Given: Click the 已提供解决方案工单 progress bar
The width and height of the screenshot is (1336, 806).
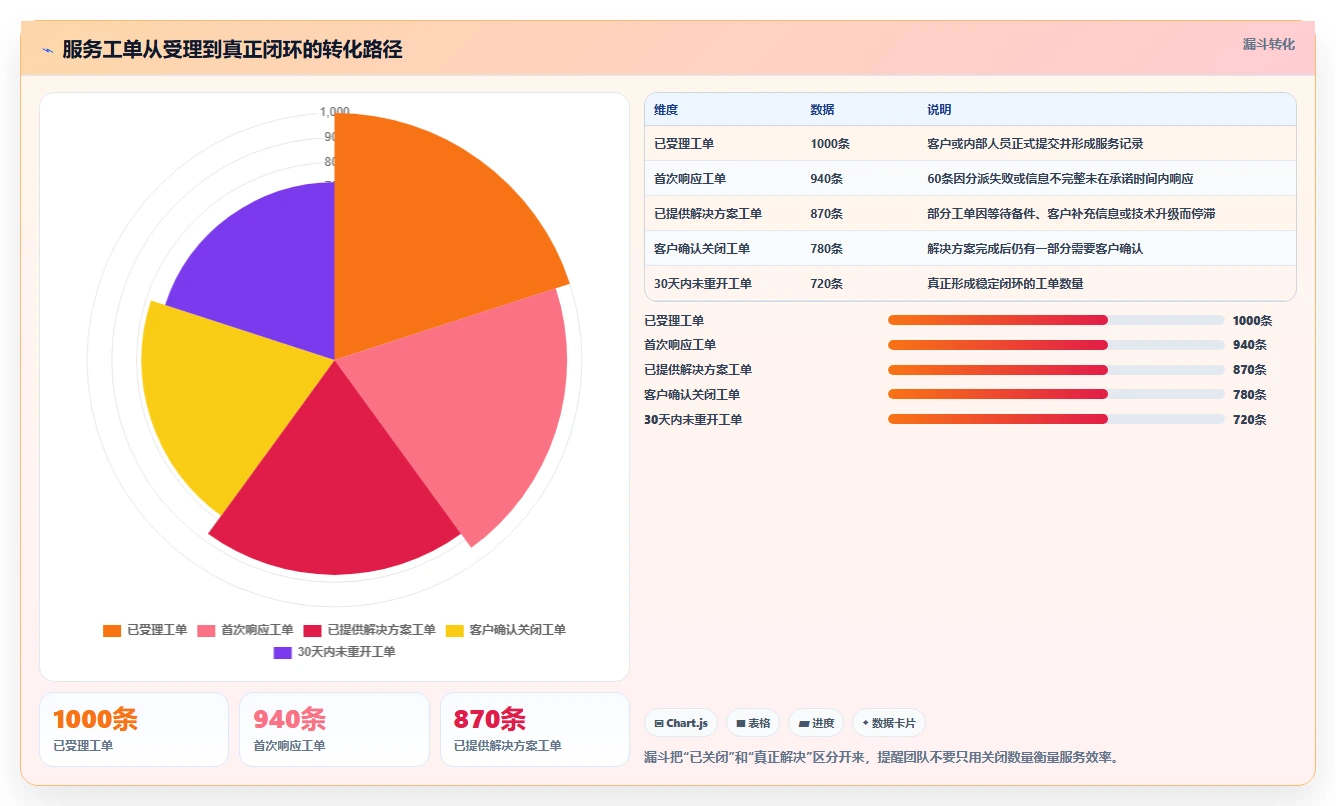Looking at the screenshot, I should coord(1056,370).
